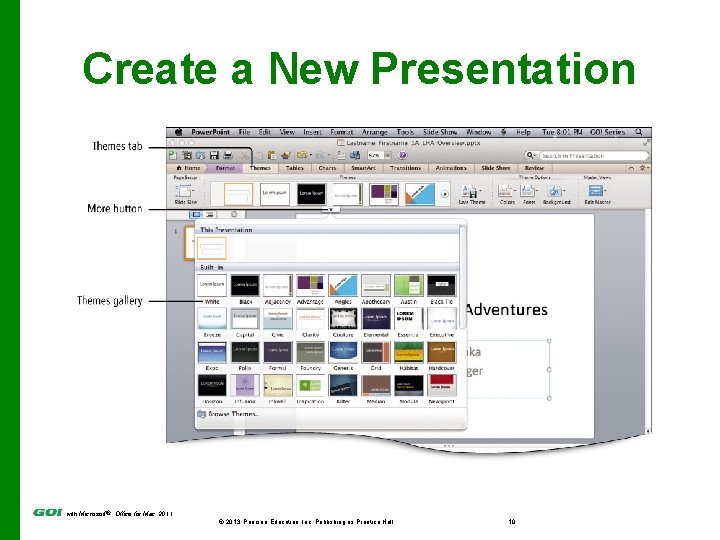Open the Arrange menu

pyautogui.click(x=375, y=132)
